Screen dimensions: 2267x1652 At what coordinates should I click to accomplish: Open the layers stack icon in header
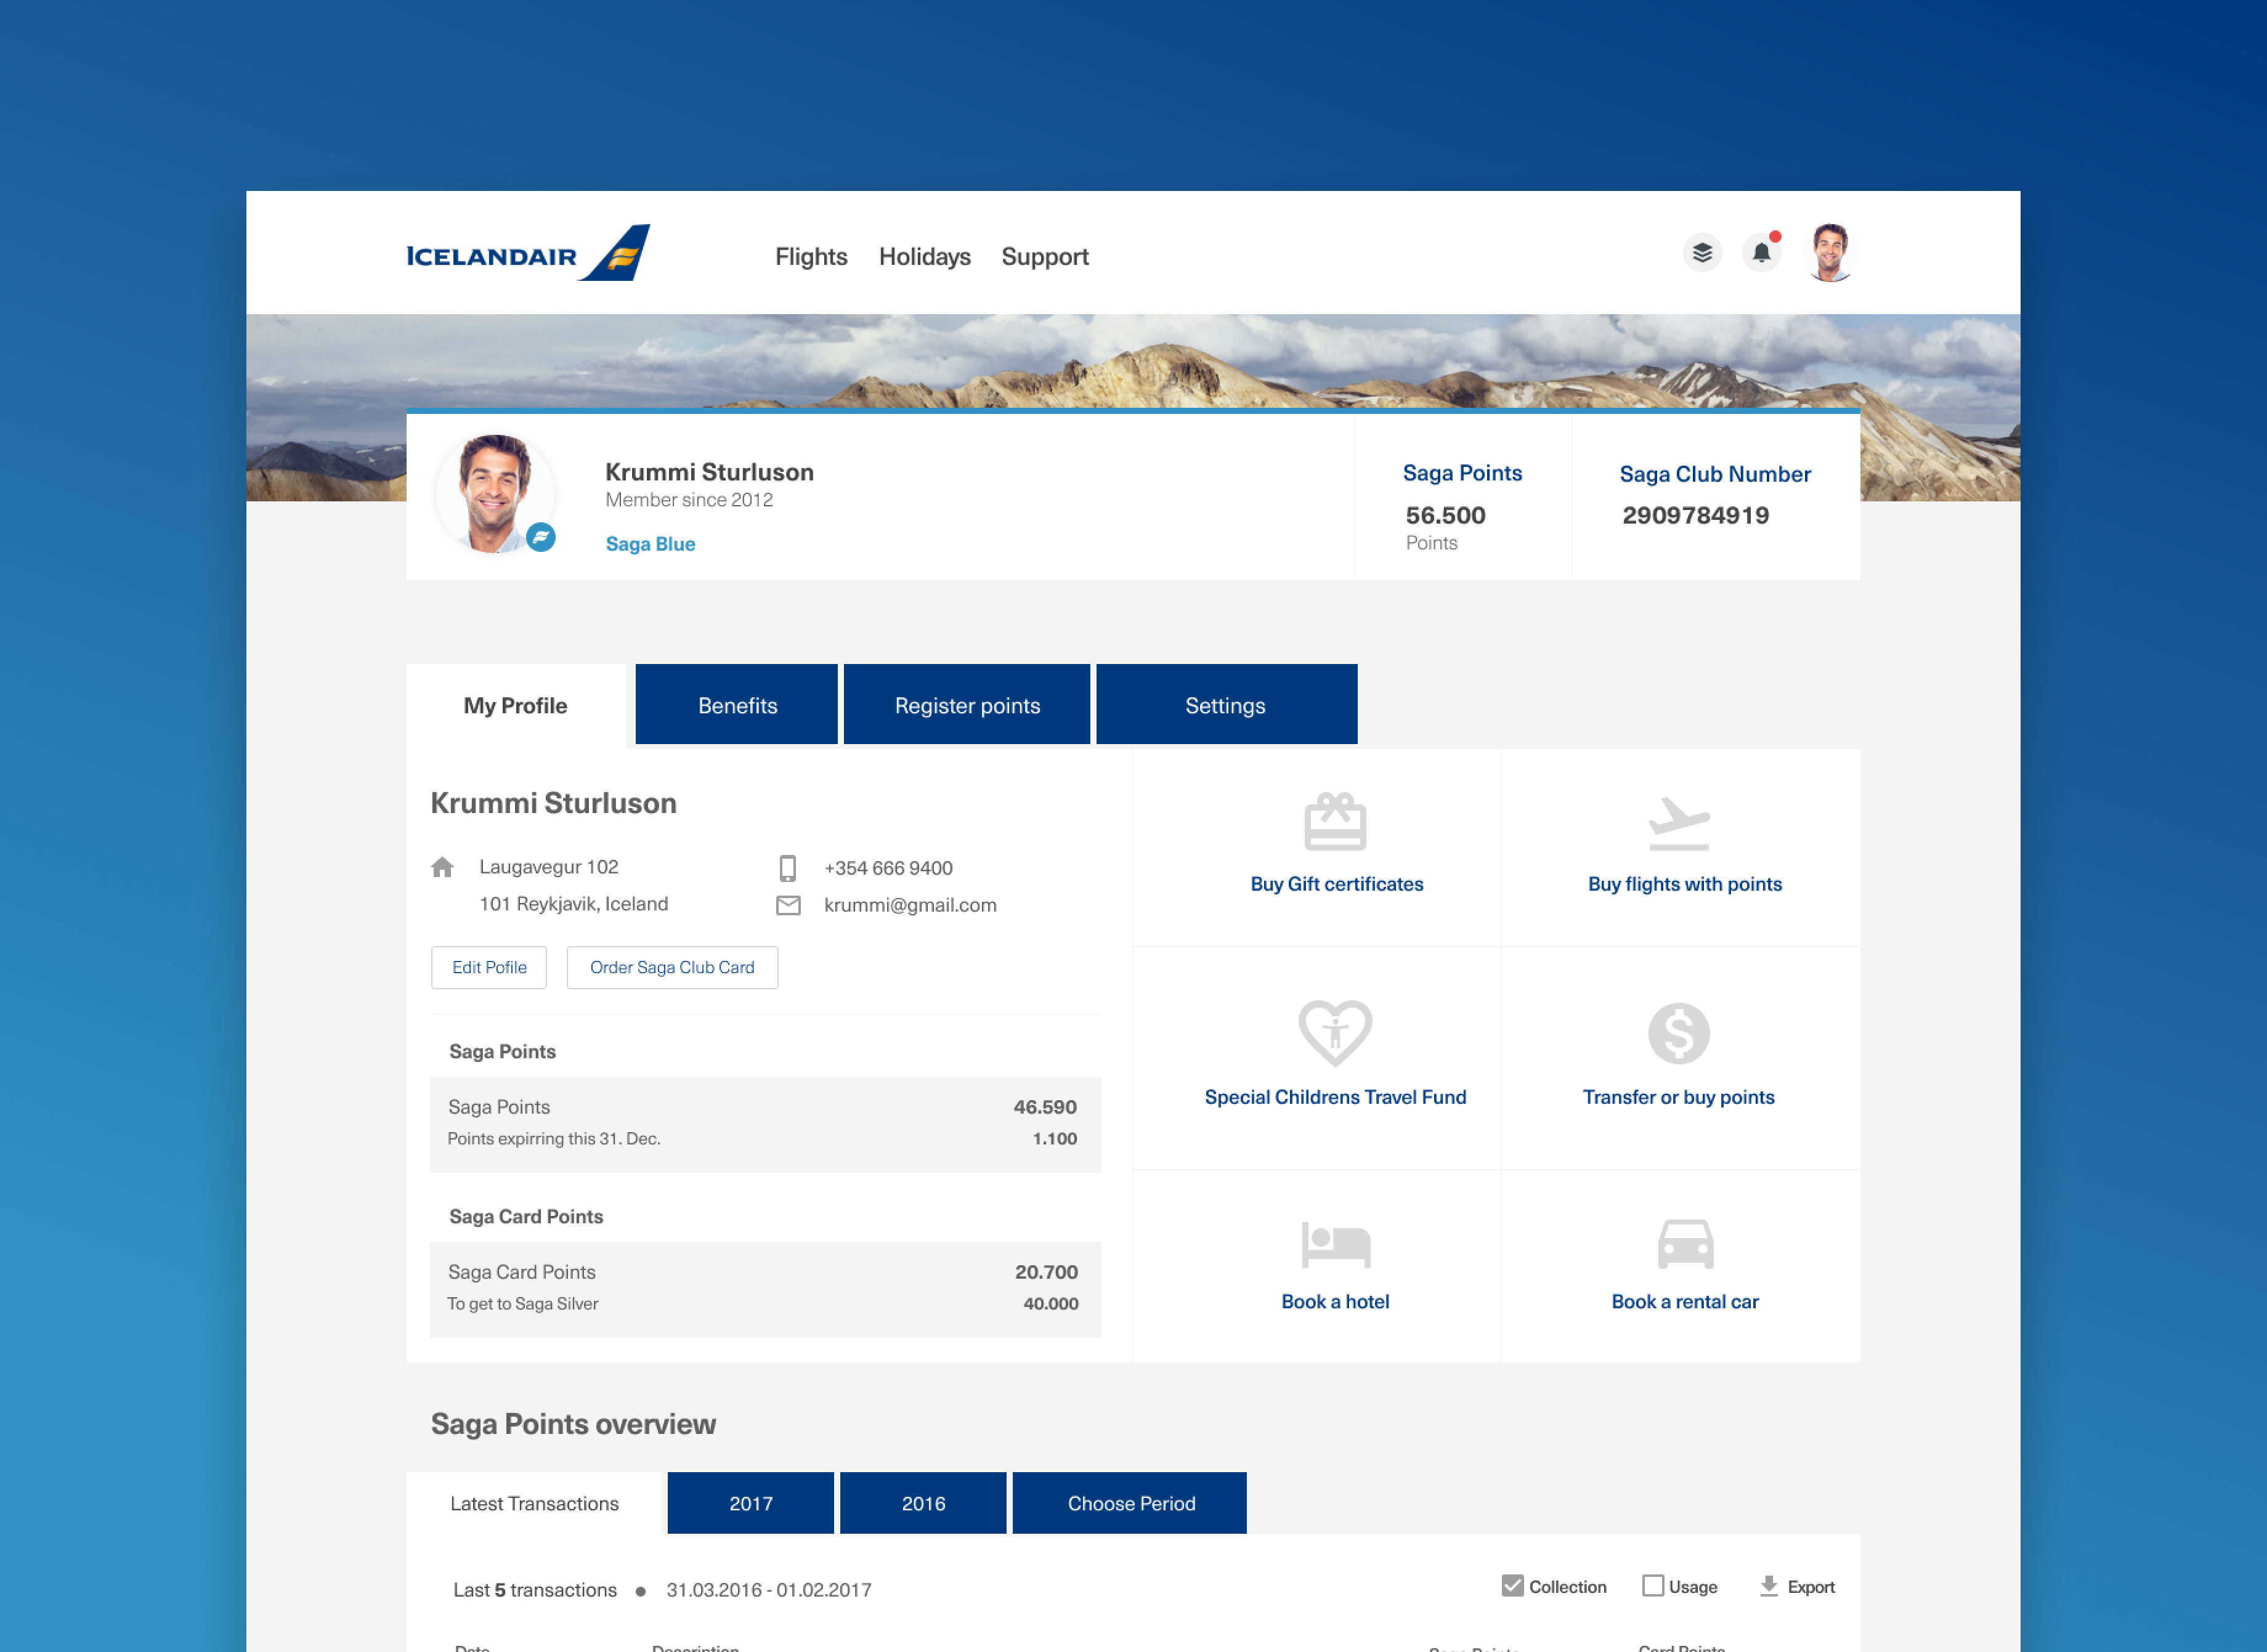pos(1702,253)
